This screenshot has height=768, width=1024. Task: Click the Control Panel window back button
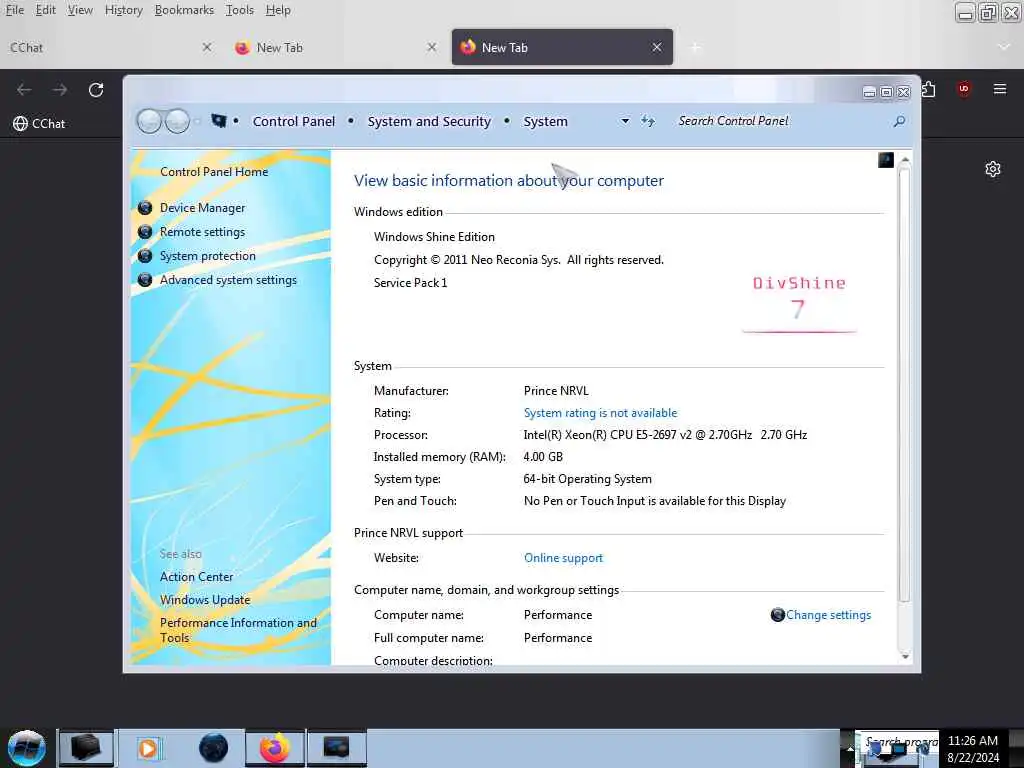tap(150, 121)
